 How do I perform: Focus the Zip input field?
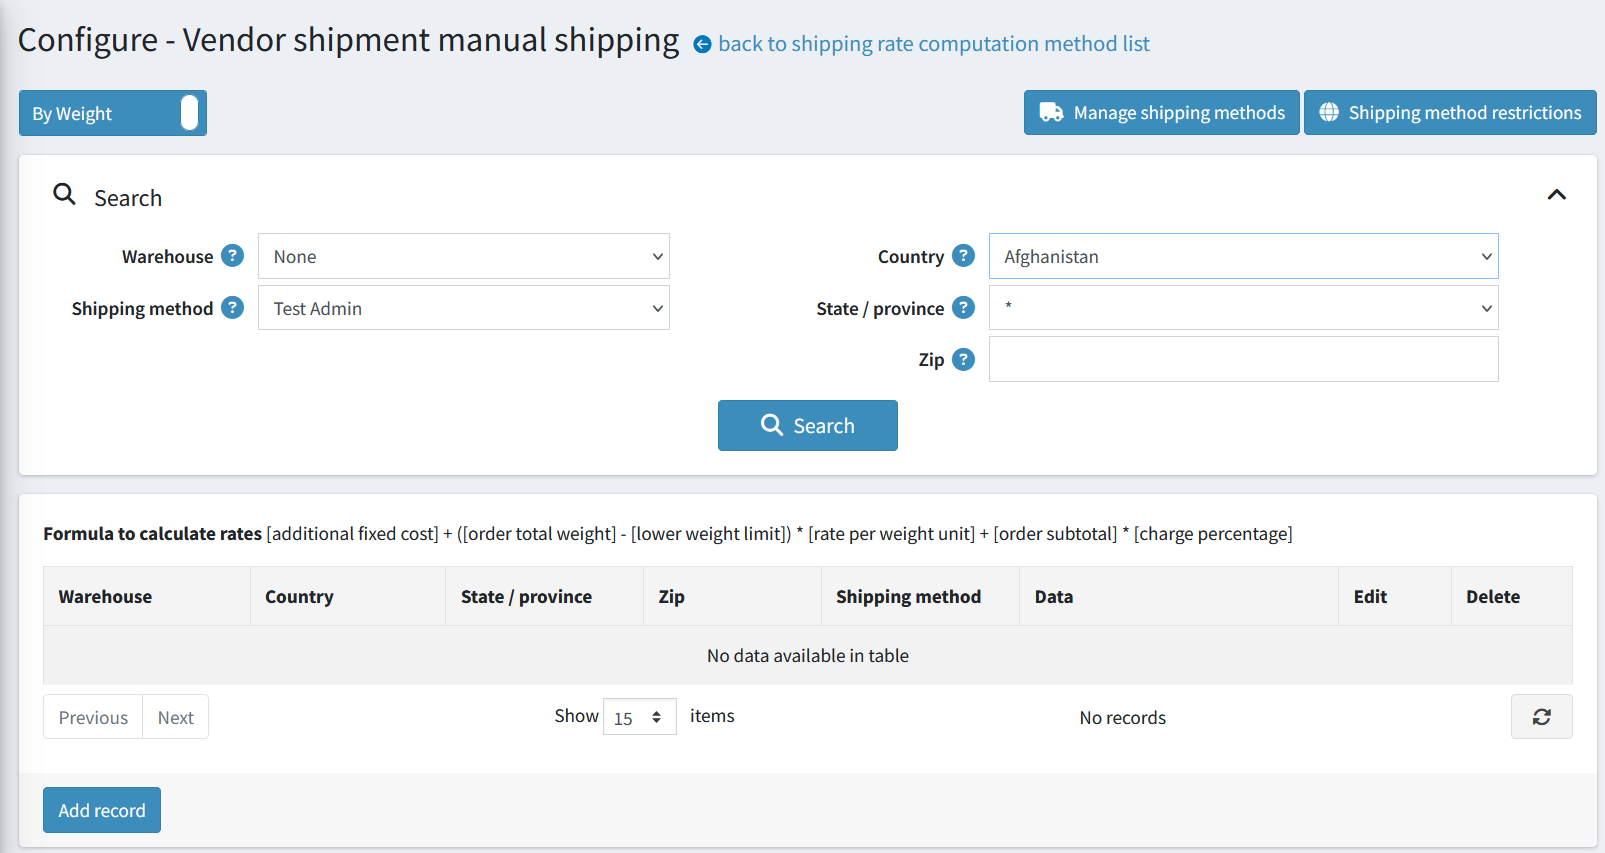[x=1243, y=359]
